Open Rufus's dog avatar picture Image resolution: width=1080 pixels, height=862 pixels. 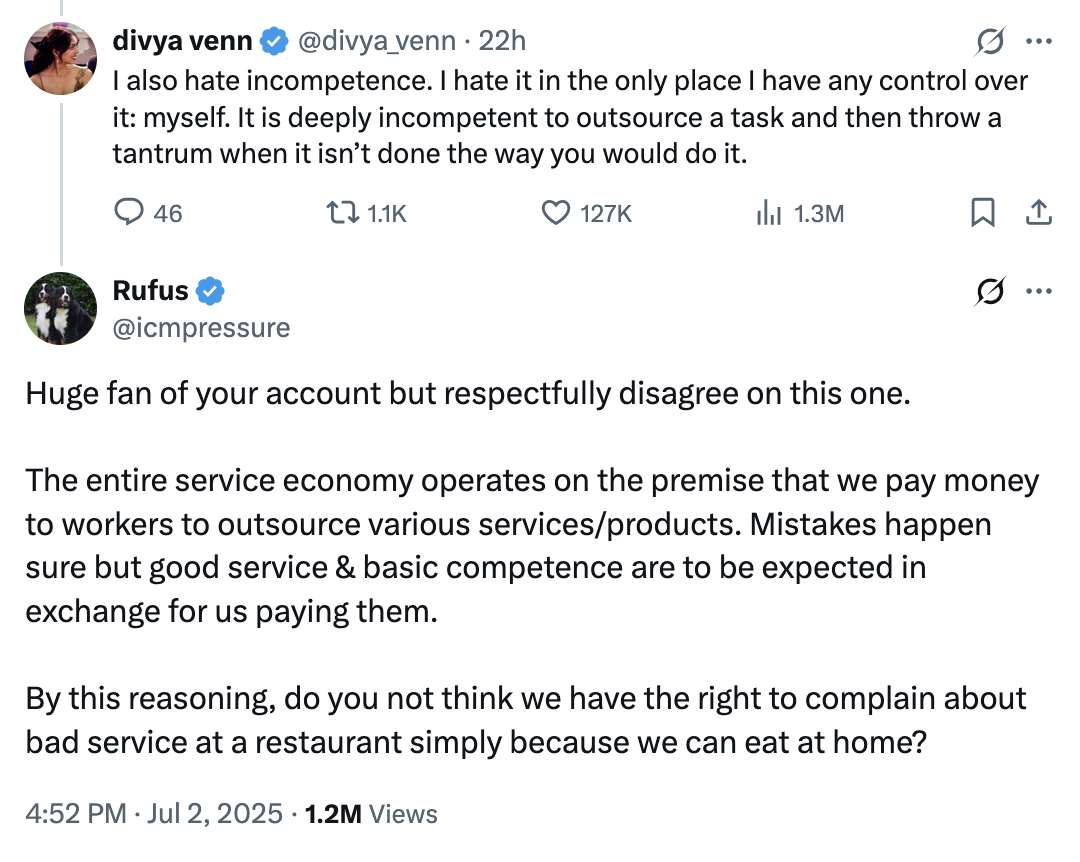pyautogui.click(x=60, y=308)
